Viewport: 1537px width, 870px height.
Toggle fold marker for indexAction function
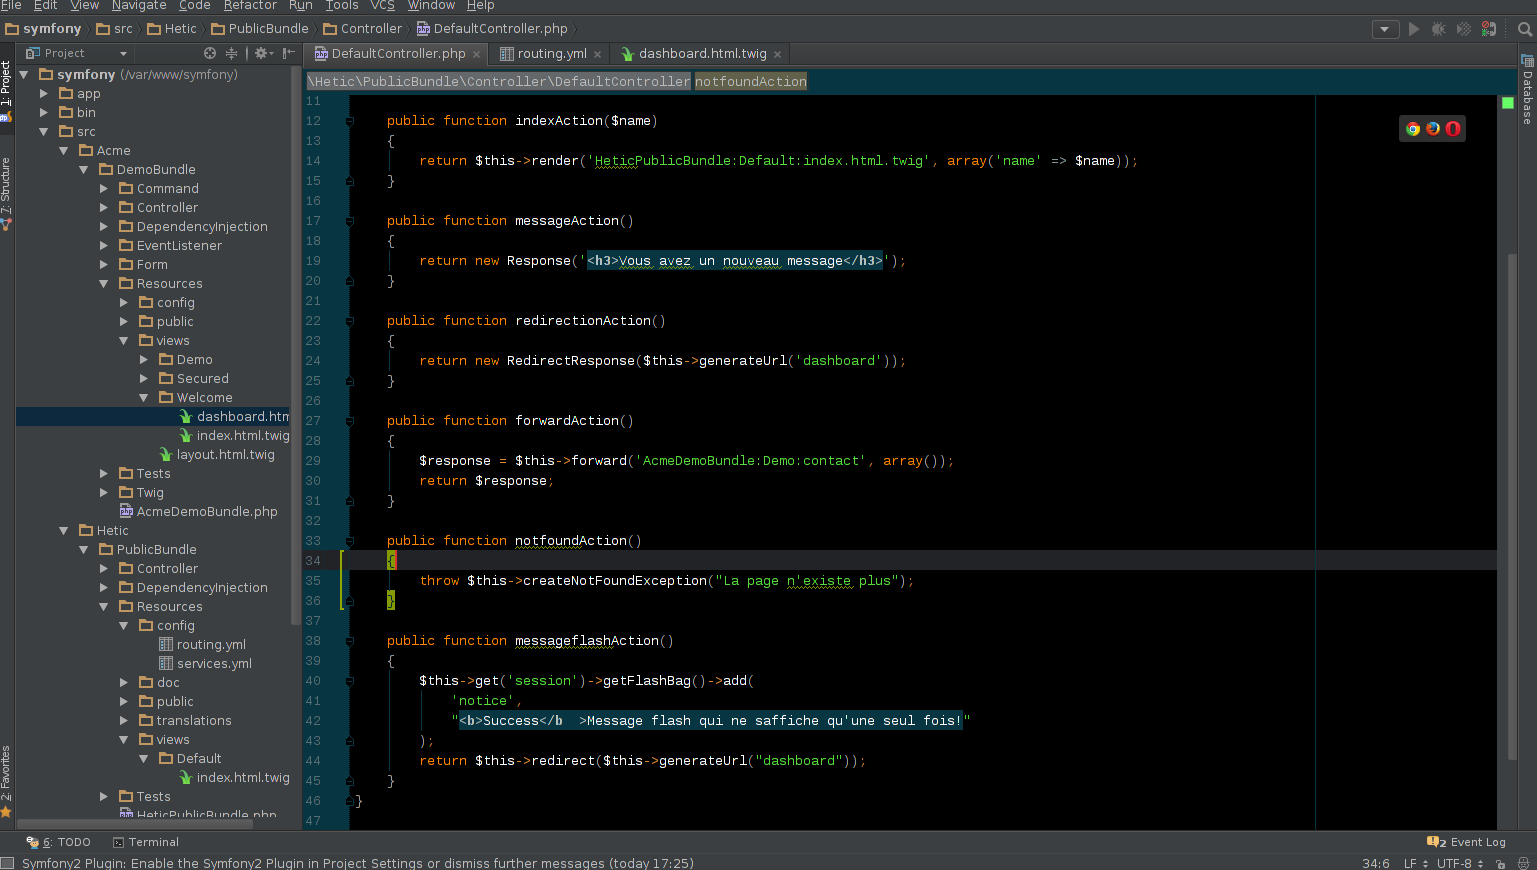(349, 121)
